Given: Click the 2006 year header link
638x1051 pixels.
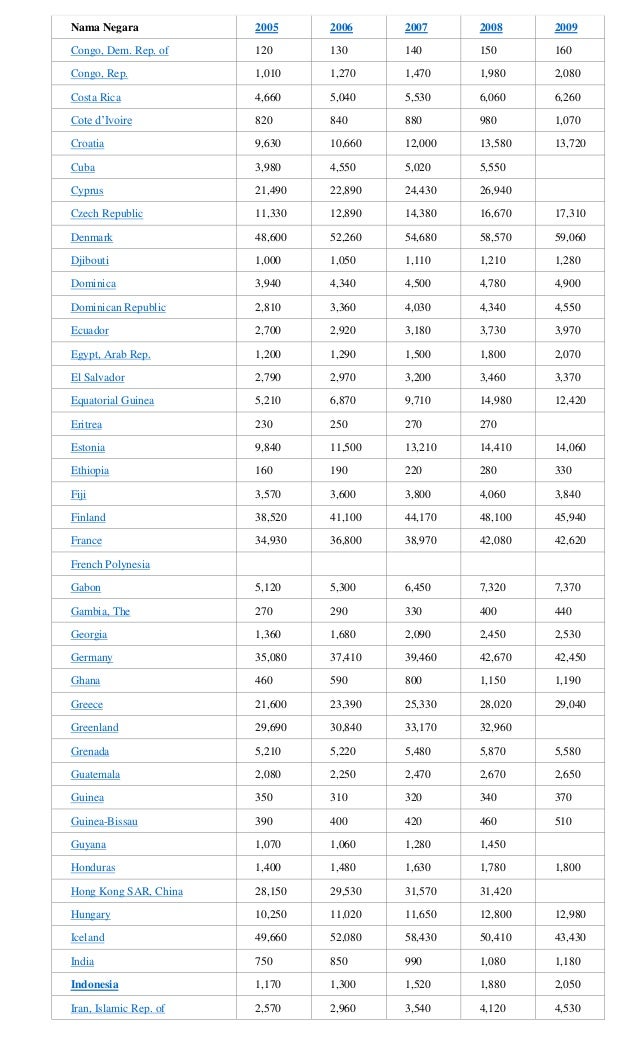Looking at the screenshot, I should point(341,27).
